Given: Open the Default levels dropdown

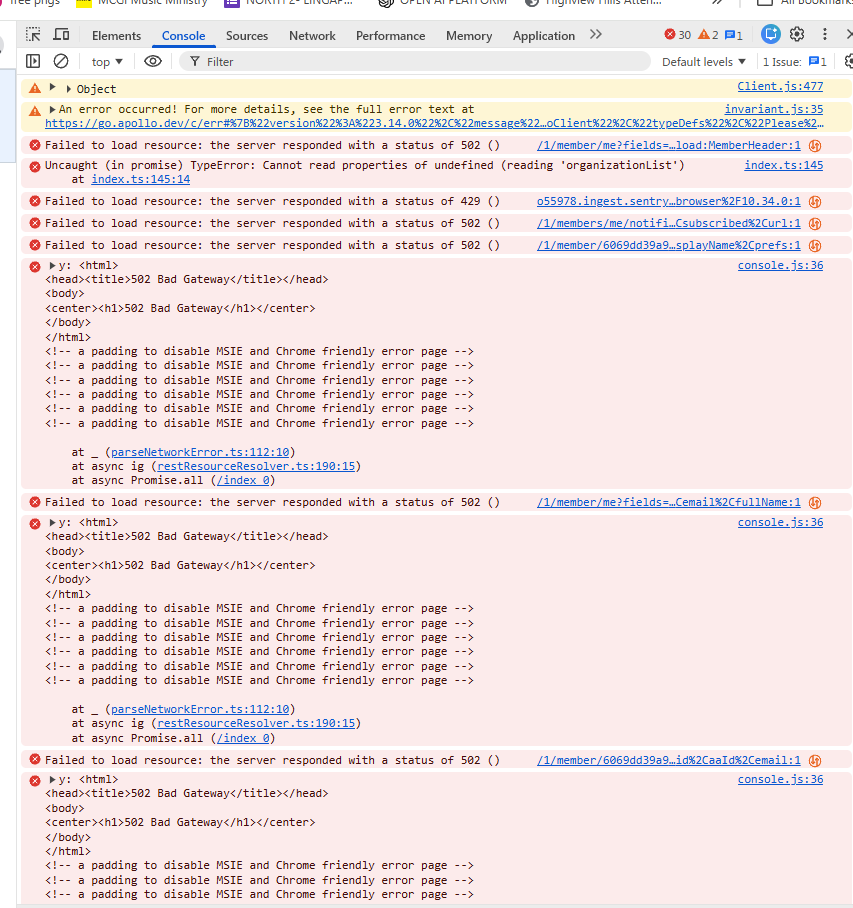Looking at the screenshot, I should coord(703,61).
